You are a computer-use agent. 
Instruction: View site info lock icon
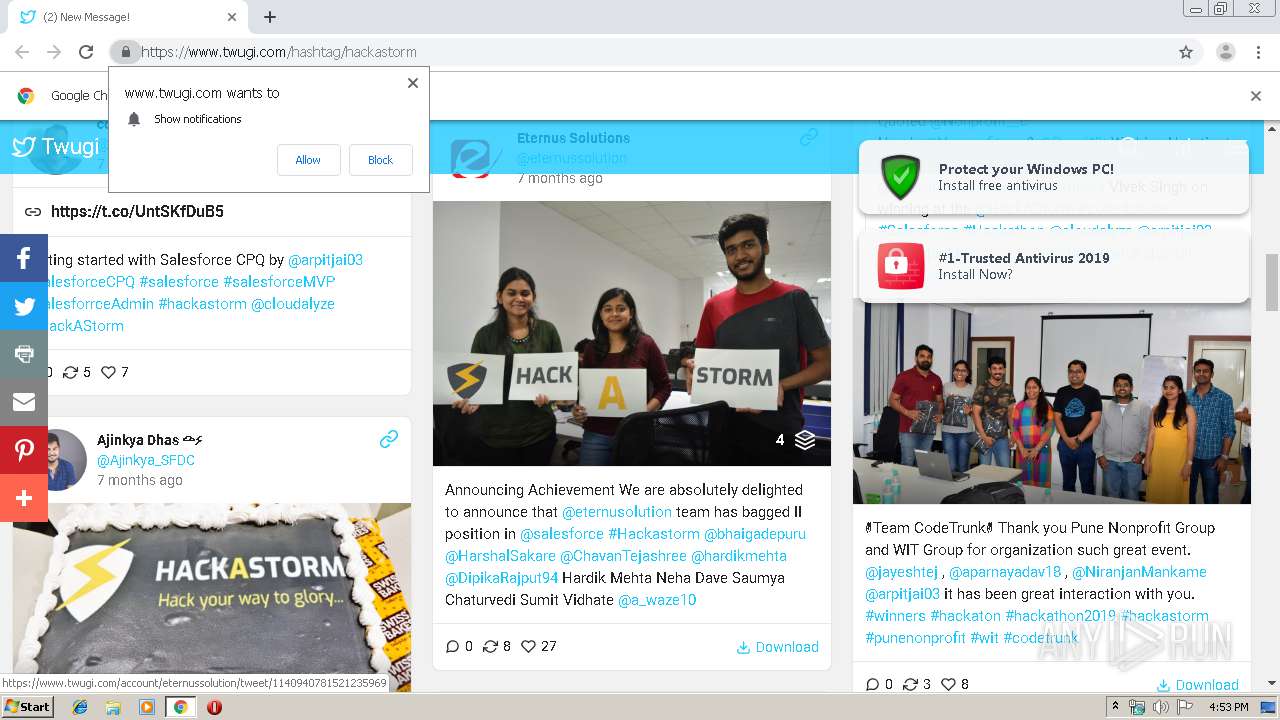[125, 52]
